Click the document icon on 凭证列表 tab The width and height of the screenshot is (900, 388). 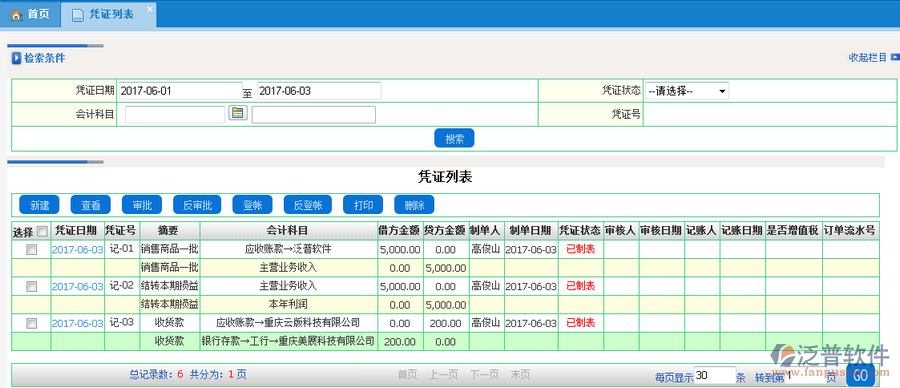coord(77,15)
